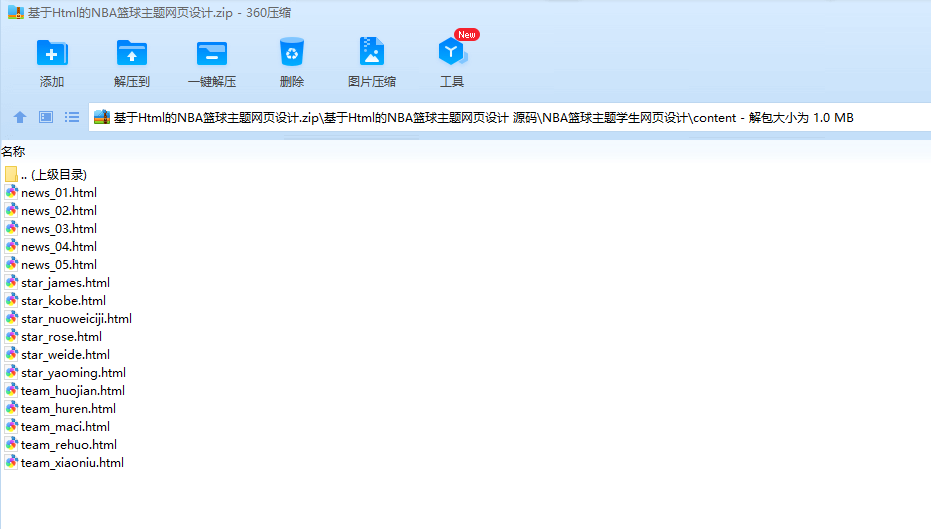Viewport: 931px width, 529px height.
Task: Select file team_xiaoniu.html
Action: point(65,463)
